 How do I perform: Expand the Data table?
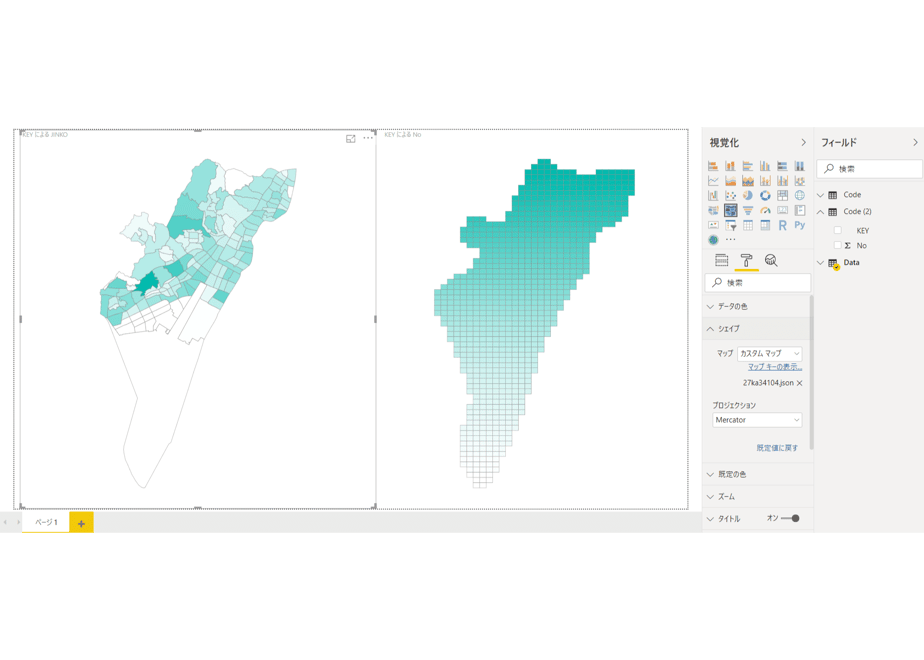click(821, 263)
